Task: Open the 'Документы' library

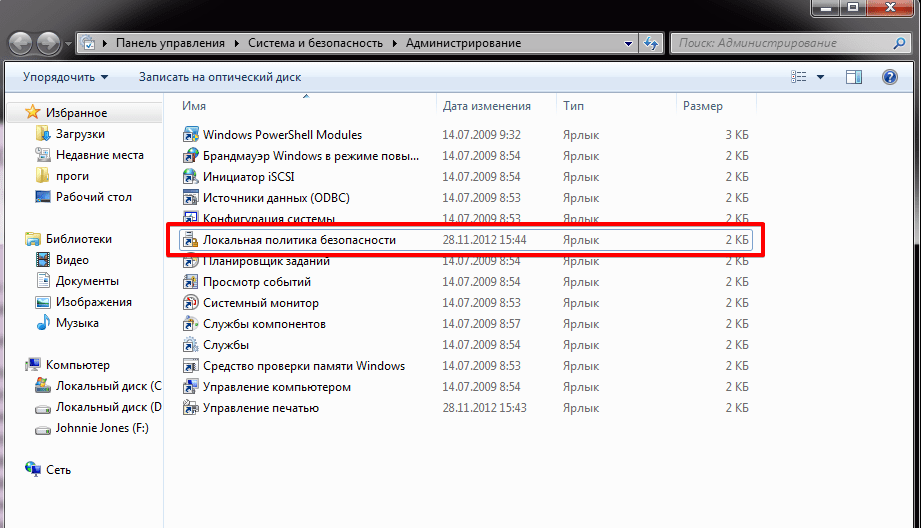Action: click(87, 281)
